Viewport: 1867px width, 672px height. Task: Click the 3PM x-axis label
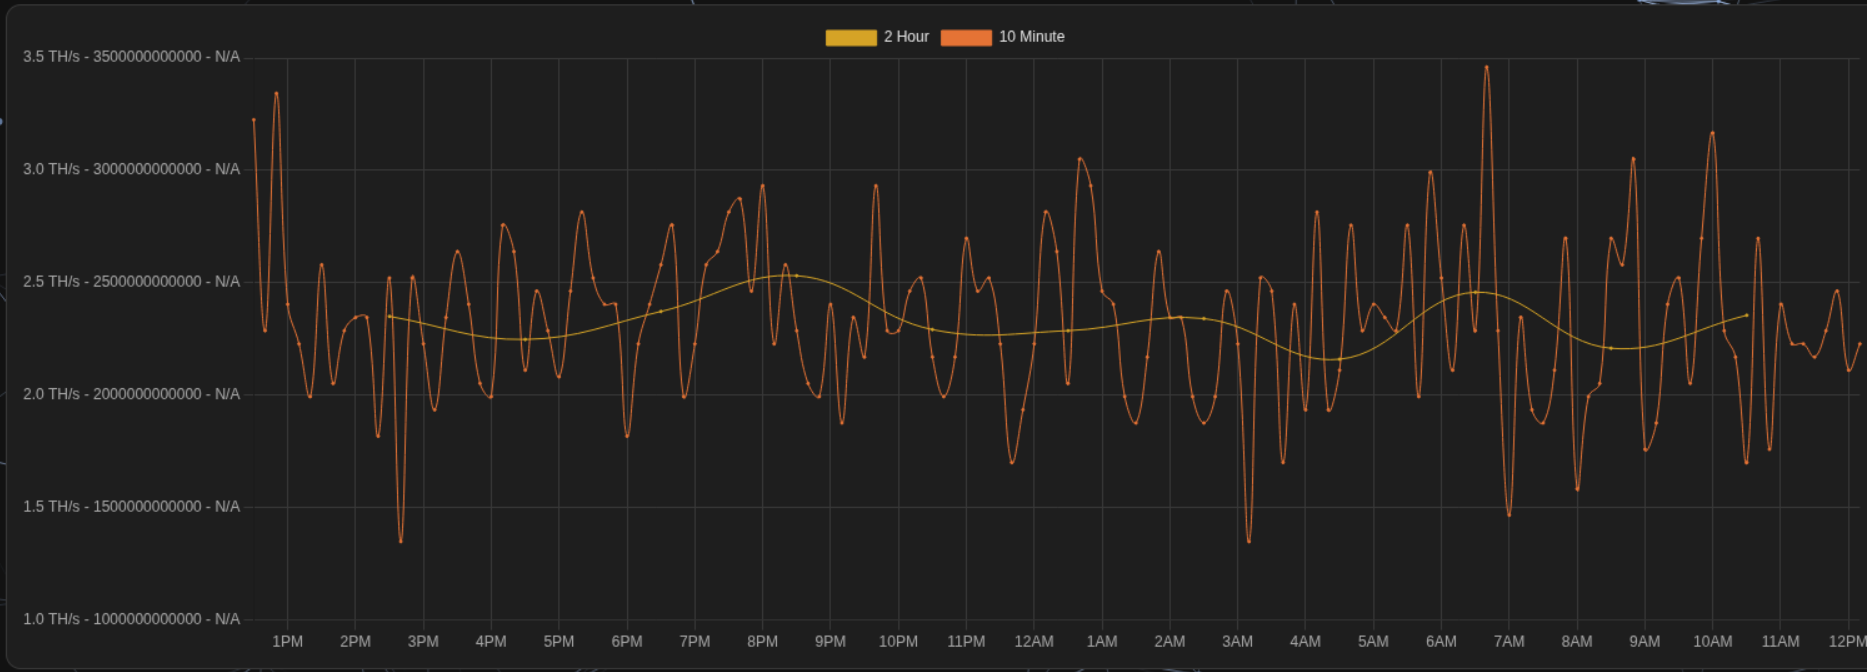(x=423, y=642)
